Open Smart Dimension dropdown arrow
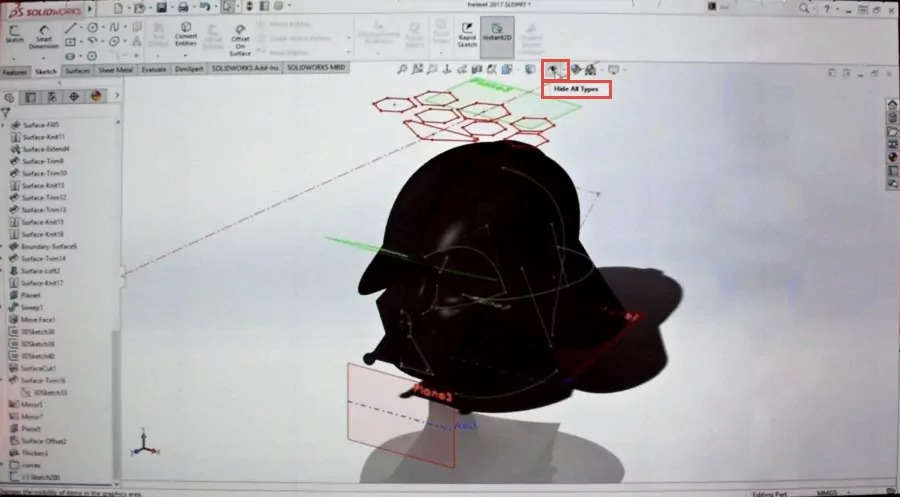Viewport: 900px width, 497px height. coord(44,59)
